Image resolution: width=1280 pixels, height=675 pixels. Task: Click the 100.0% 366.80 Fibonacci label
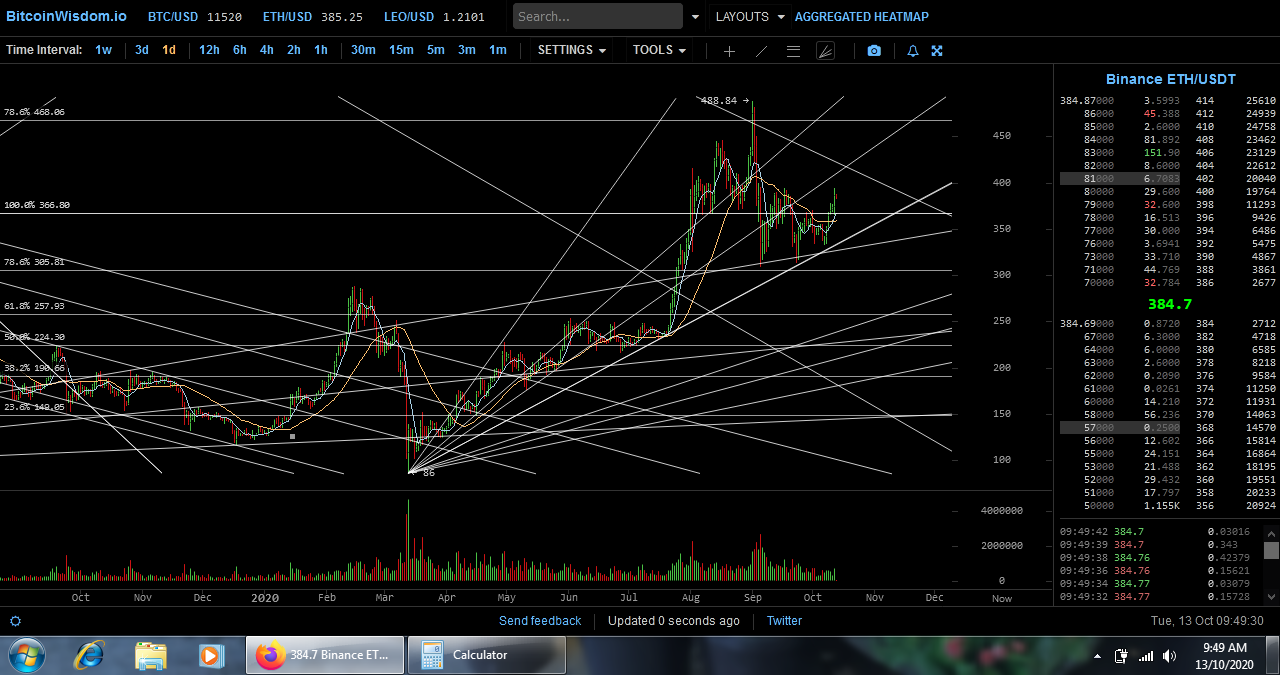36,205
